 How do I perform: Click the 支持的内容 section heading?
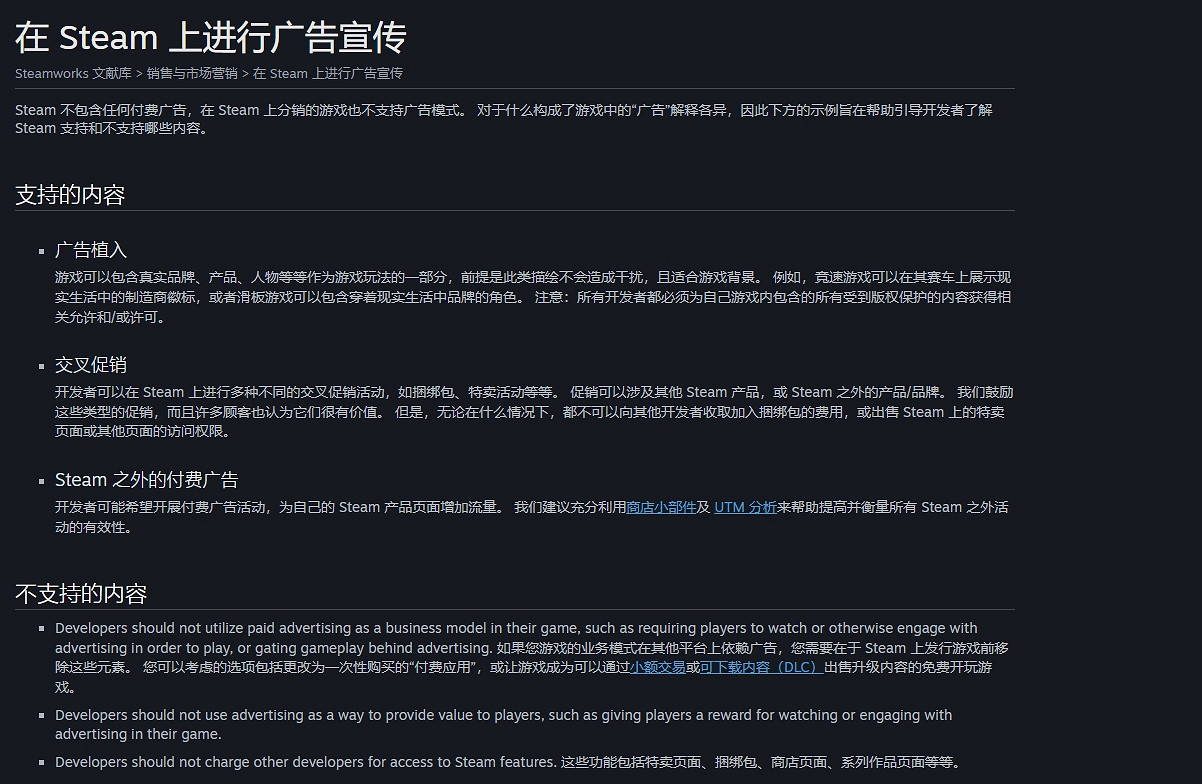(x=69, y=194)
